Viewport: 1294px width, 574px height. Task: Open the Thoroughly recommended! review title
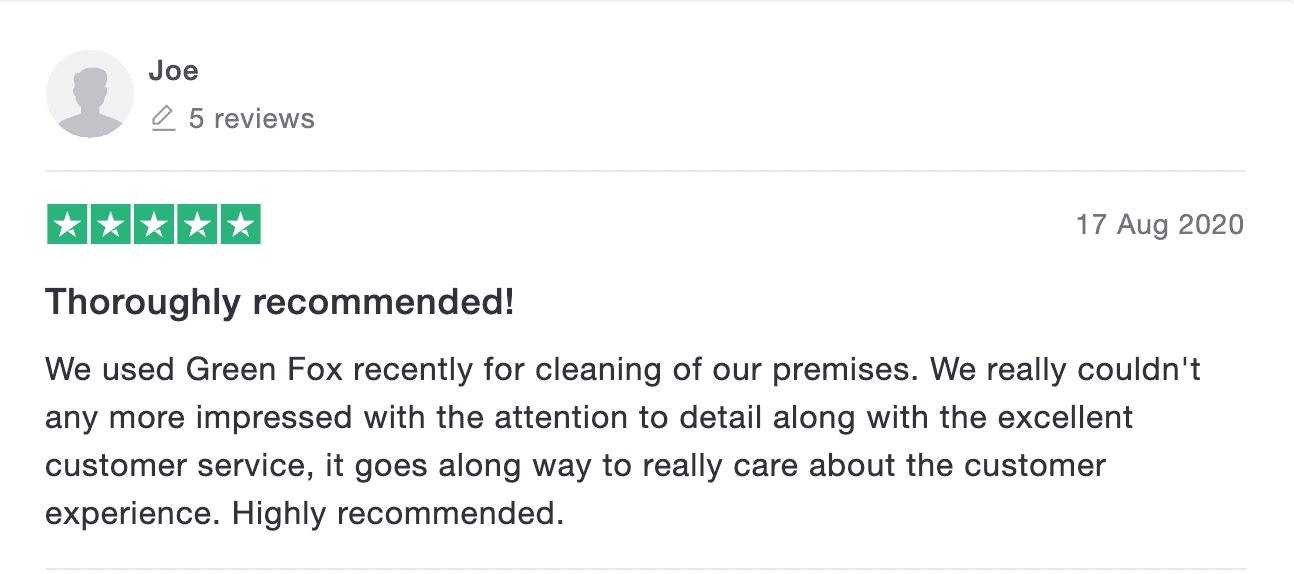coord(280,302)
